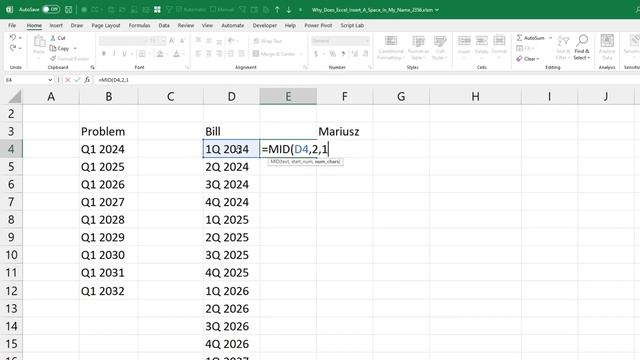640x360 pixels.
Task: Open the File tab
Action: click(x=12, y=25)
